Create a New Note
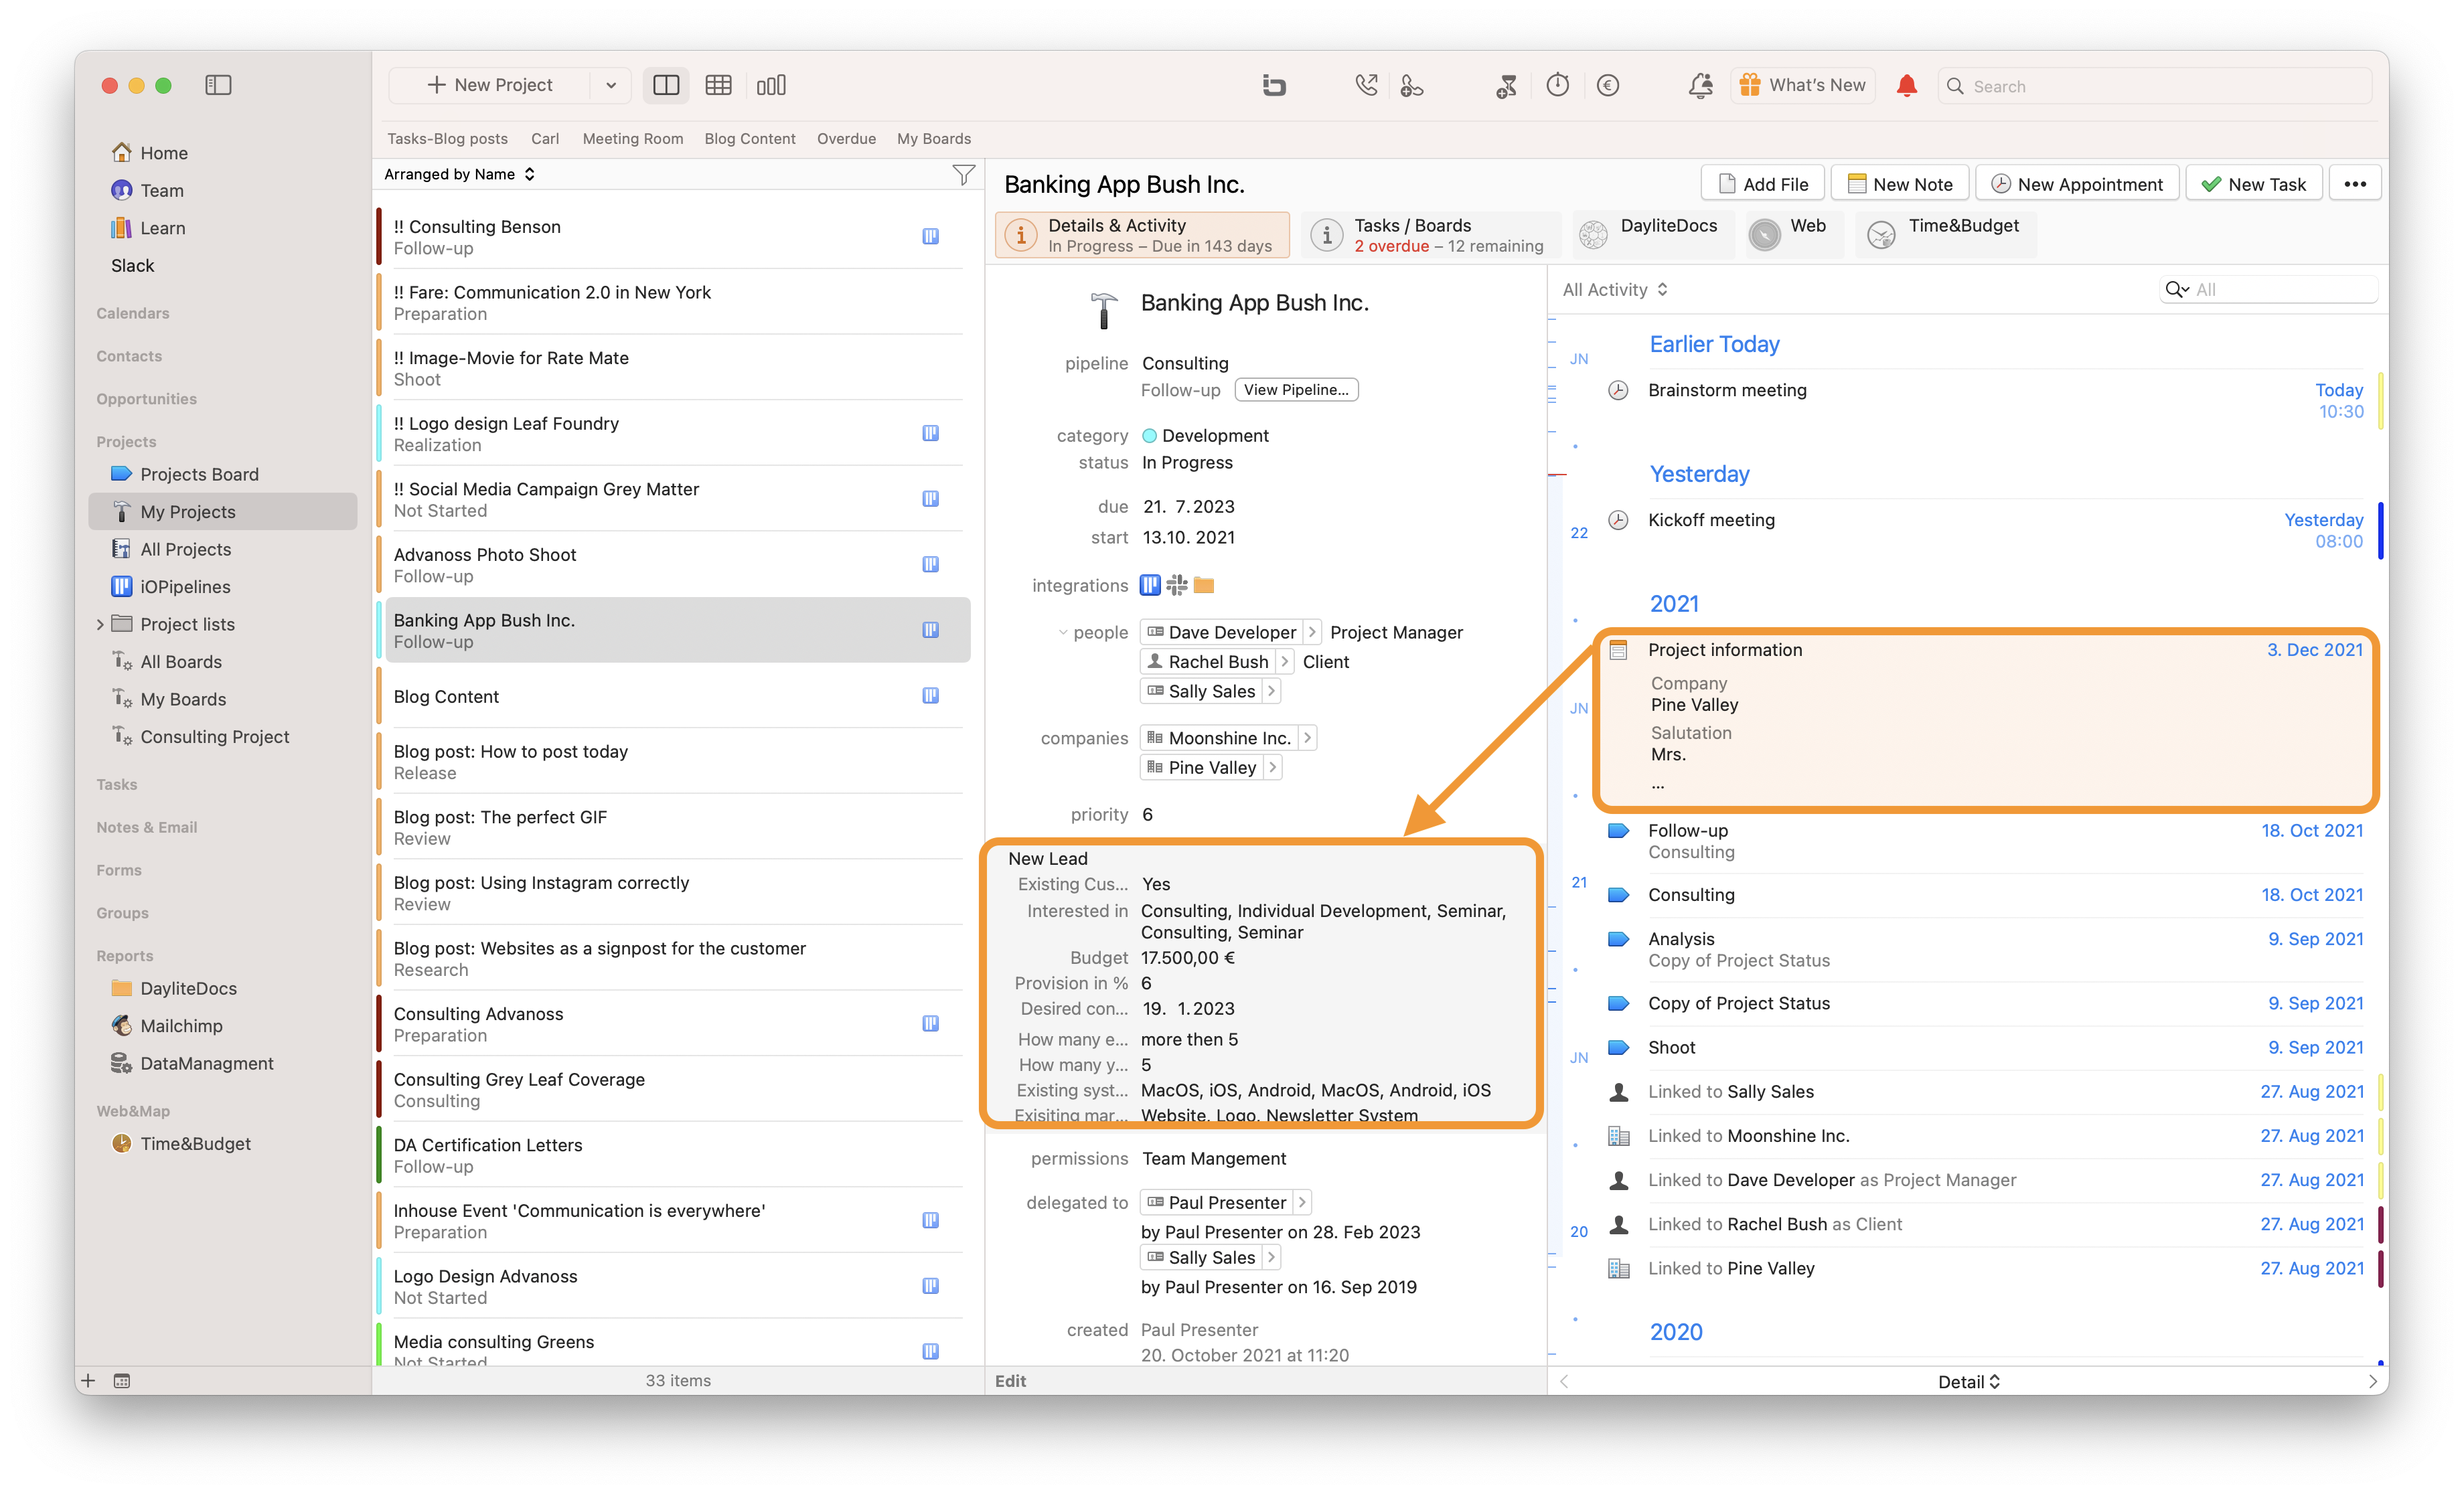The height and width of the screenshot is (1494, 2464). click(x=1899, y=184)
